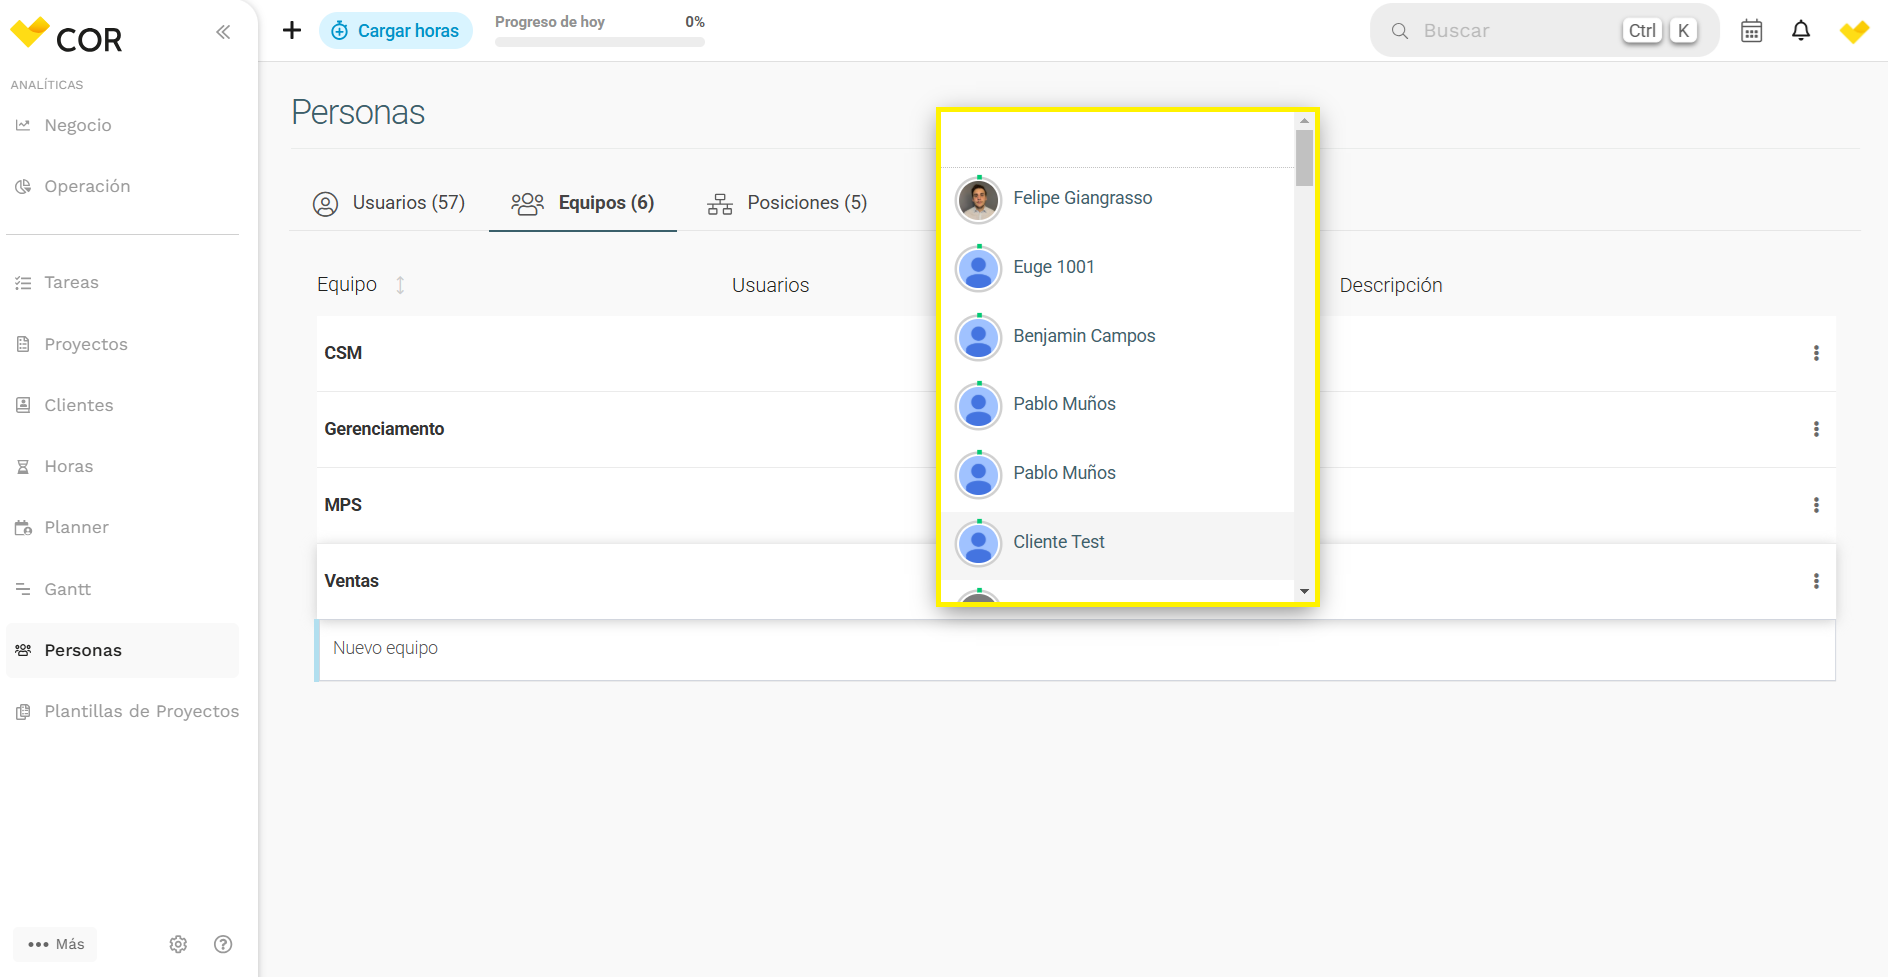This screenshot has width=1888, height=977.
Task: Collapse the sidebar with the double chevron
Action: [x=223, y=32]
